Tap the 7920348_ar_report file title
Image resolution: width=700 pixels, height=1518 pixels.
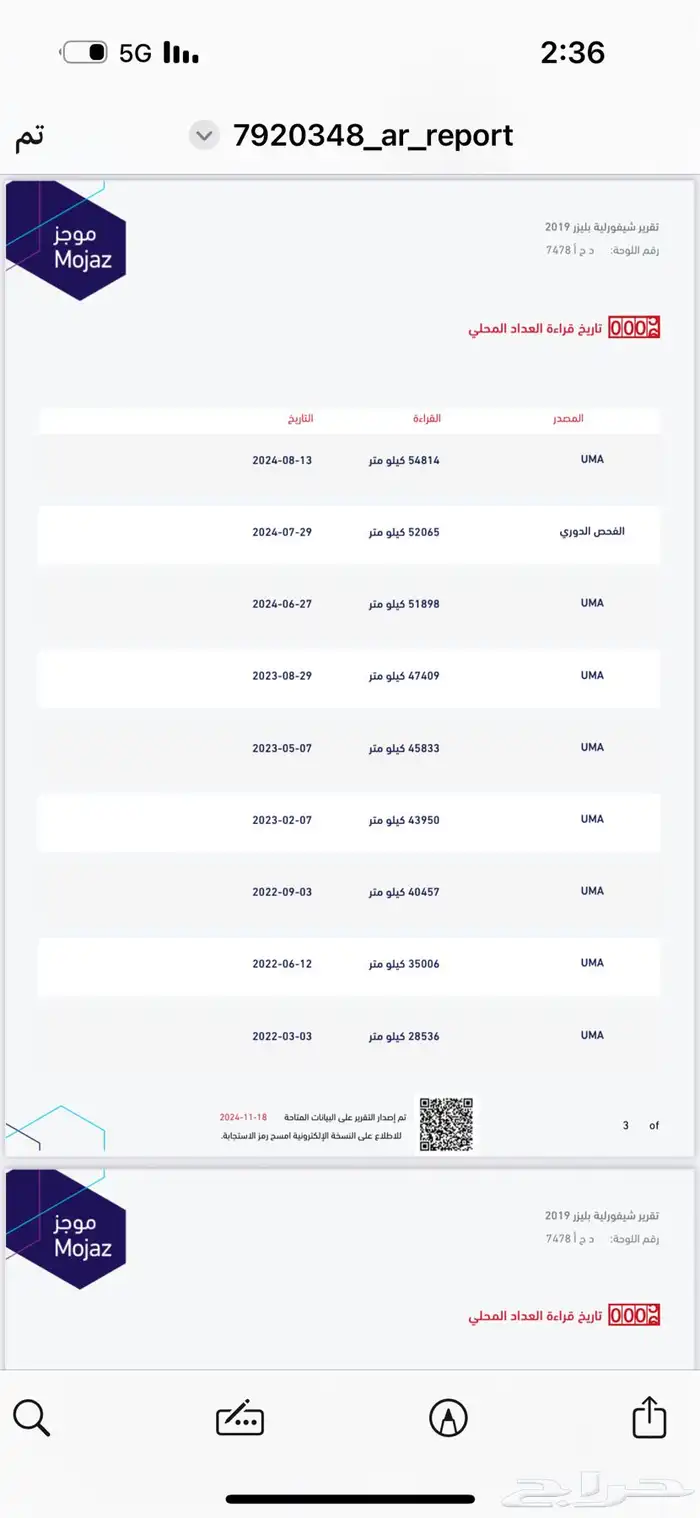pyautogui.click(x=373, y=135)
